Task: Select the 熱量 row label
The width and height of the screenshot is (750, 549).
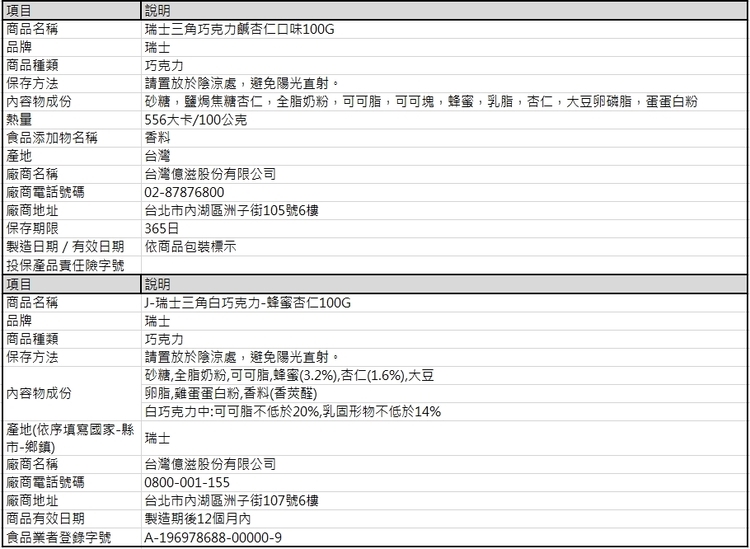Action: 21,120
